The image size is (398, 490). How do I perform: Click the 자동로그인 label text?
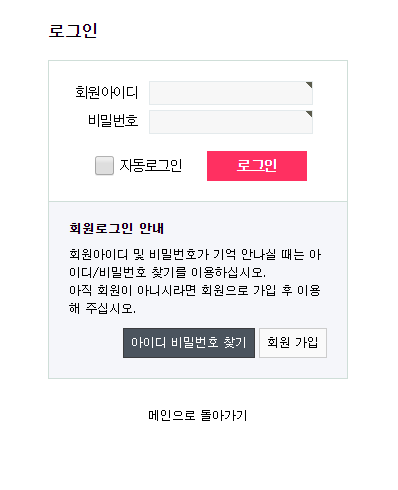point(151,165)
